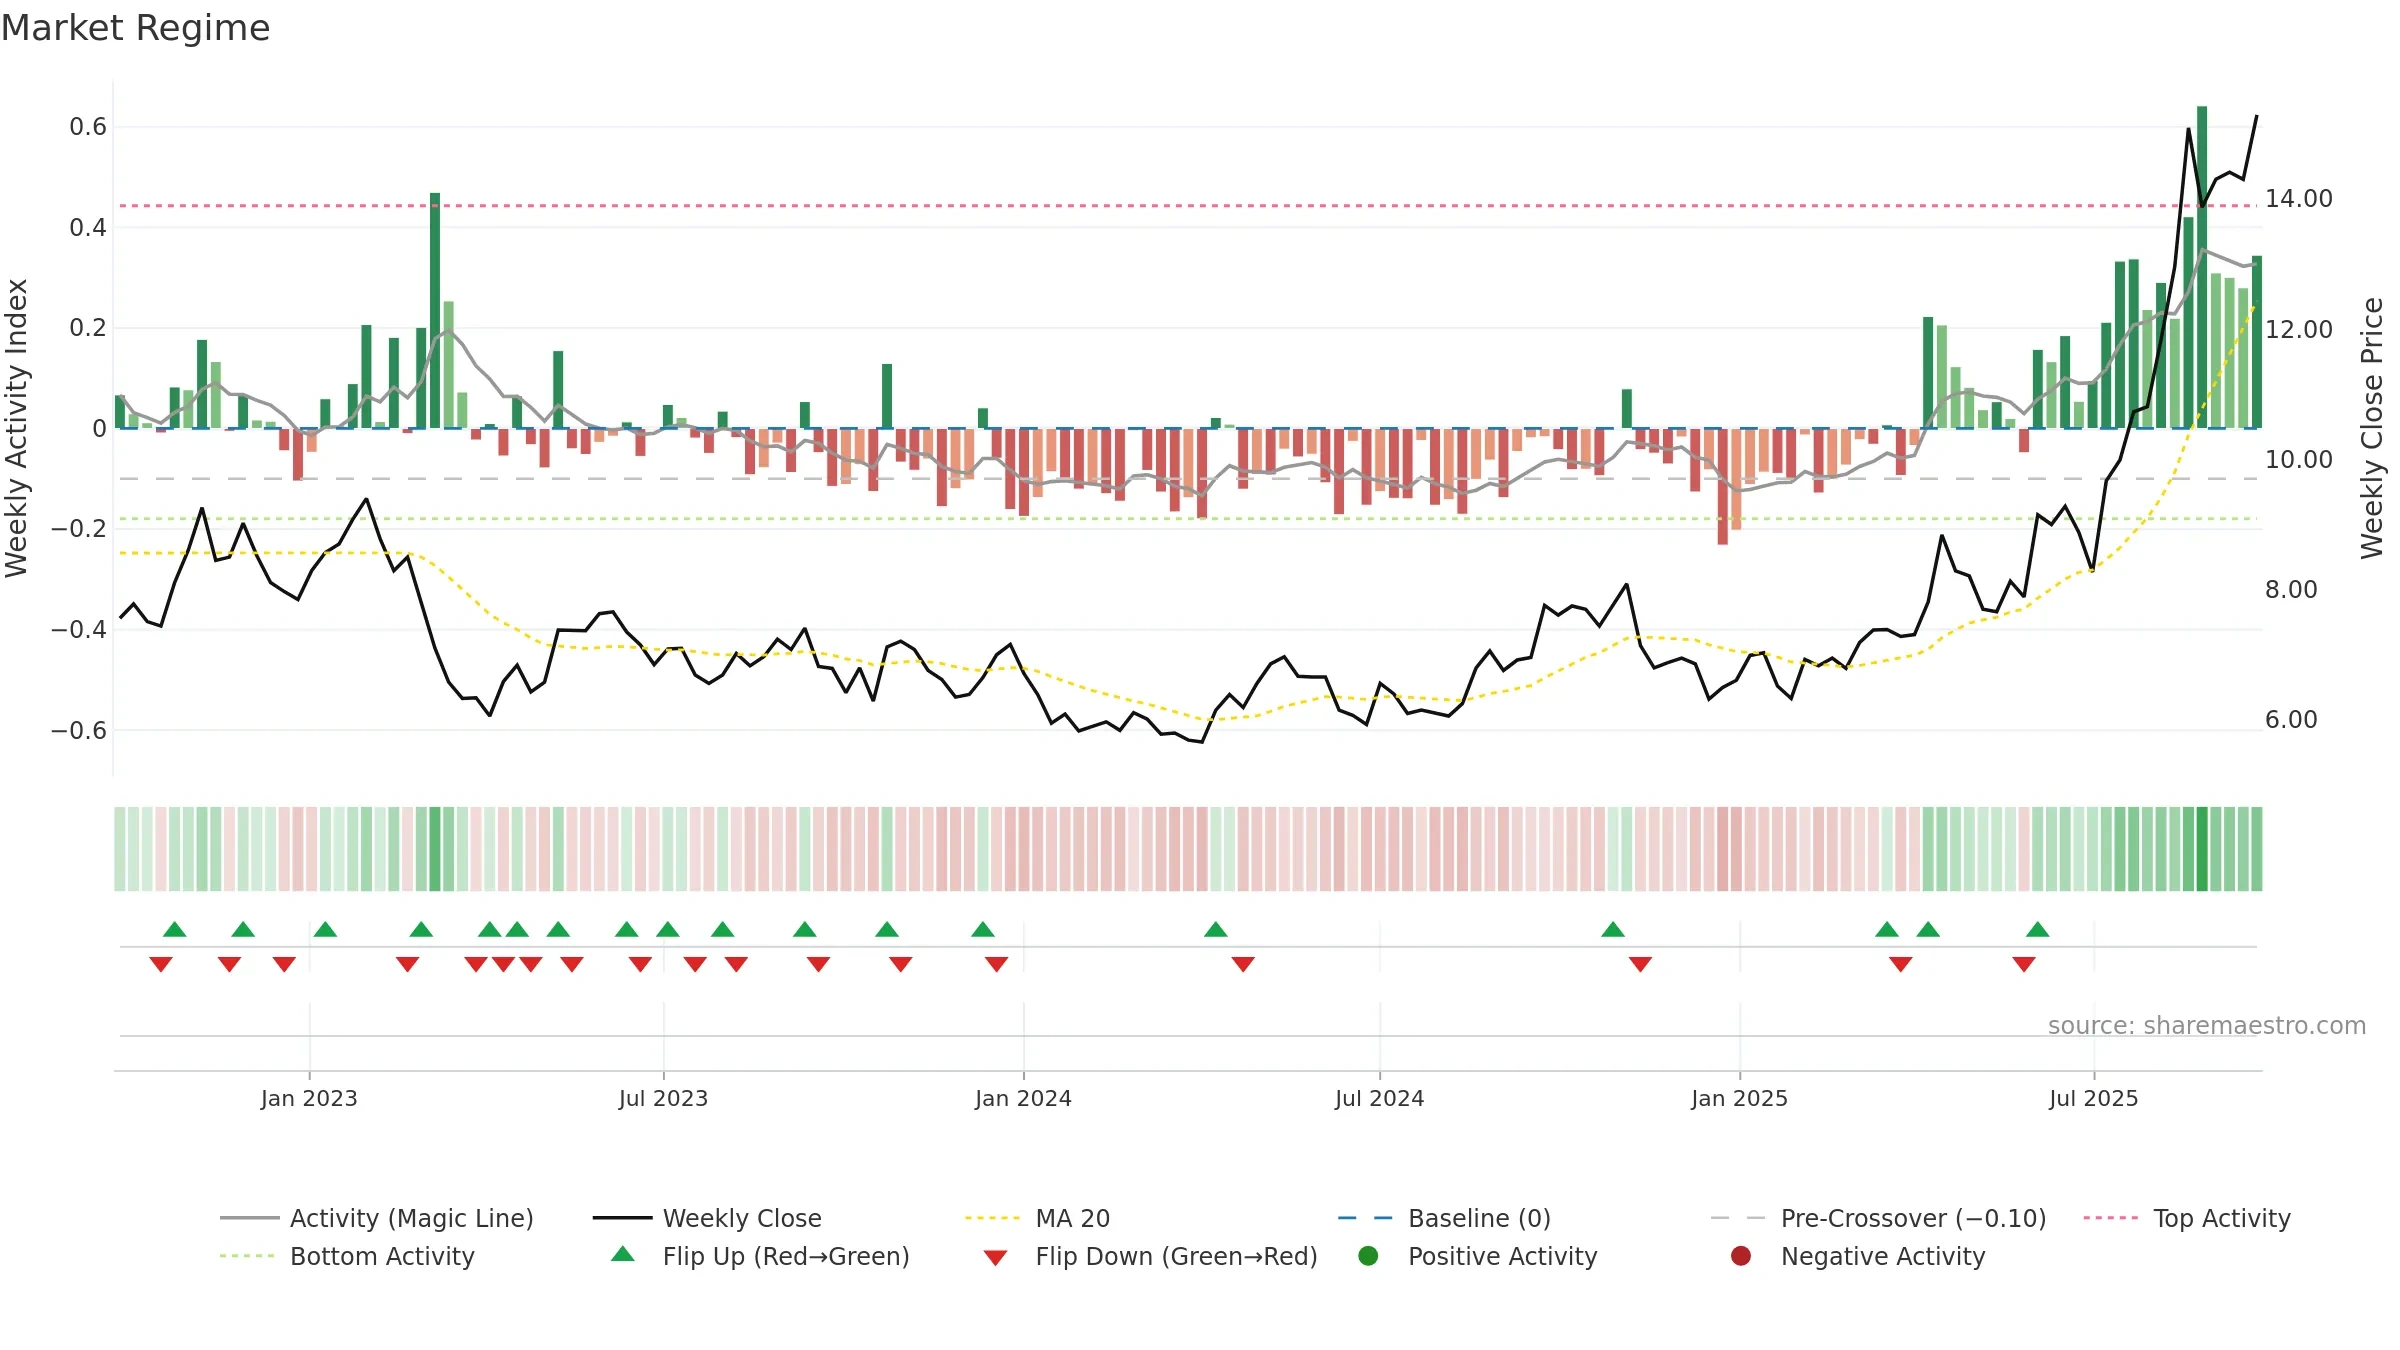Viewport: 2400px width, 1350px height.
Task: Click the Weekly Close legend entry
Action: [707, 1218]
